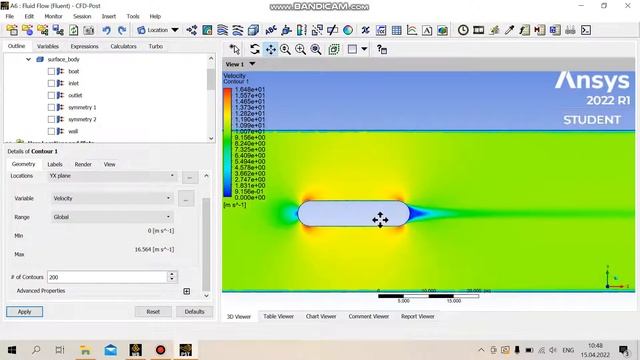Screen dimensions: 640x360
Task: Open the Function Calculator icon
Action: (x=524, y=30)
